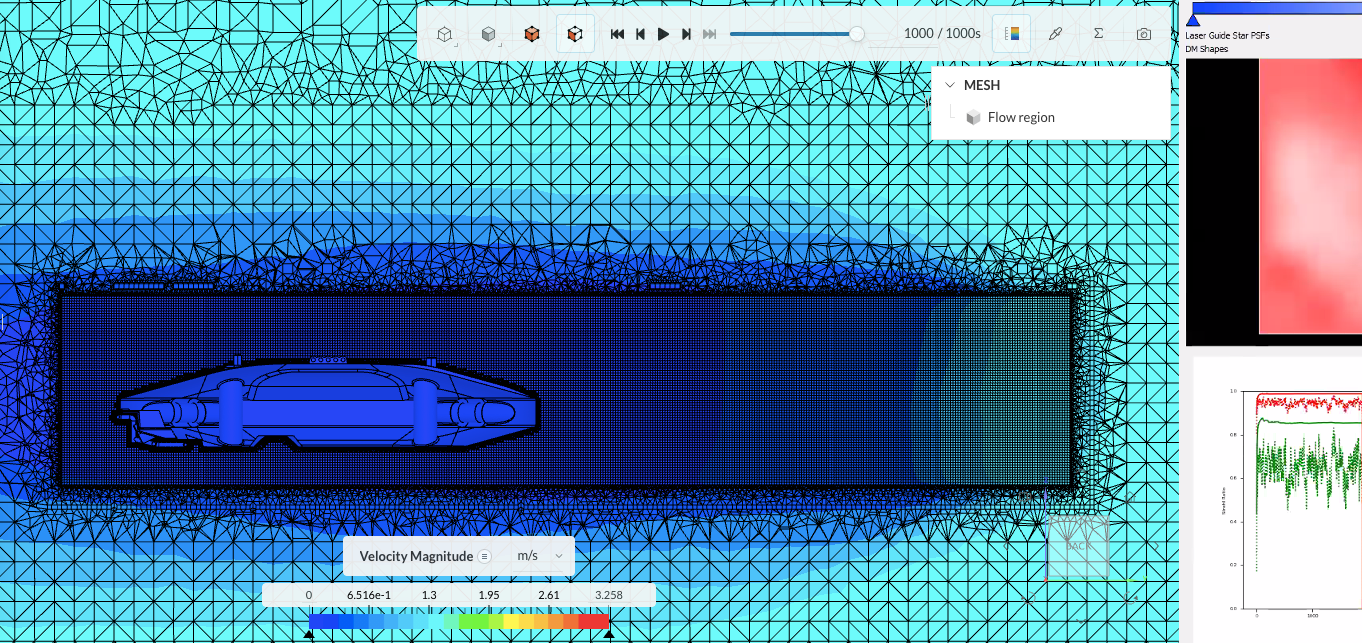Screen dimensions: 1362x643
Task: Select the orange surfaces cube render mode
Action: coord(531,34)
